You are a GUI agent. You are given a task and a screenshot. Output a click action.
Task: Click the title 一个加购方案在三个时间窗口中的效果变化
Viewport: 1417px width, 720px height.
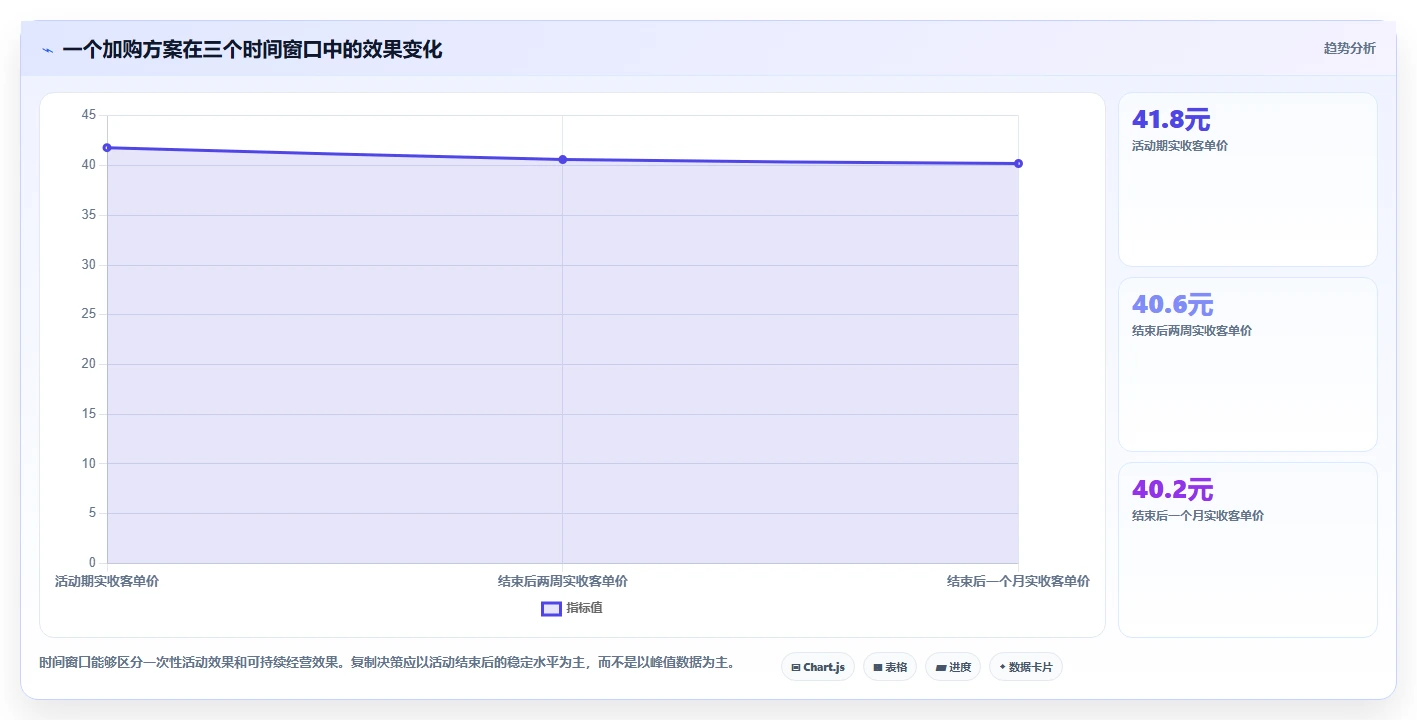pos(252,49)
